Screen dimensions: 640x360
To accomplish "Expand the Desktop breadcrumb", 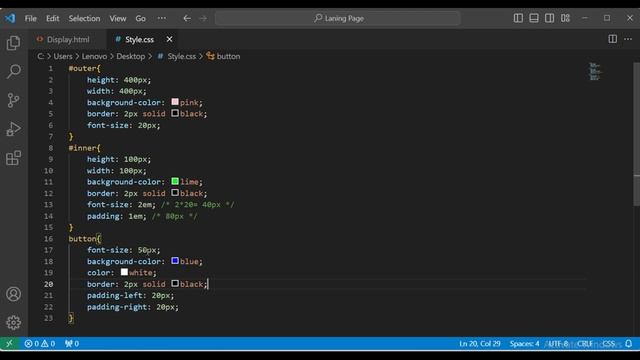I will click(131, 56).
